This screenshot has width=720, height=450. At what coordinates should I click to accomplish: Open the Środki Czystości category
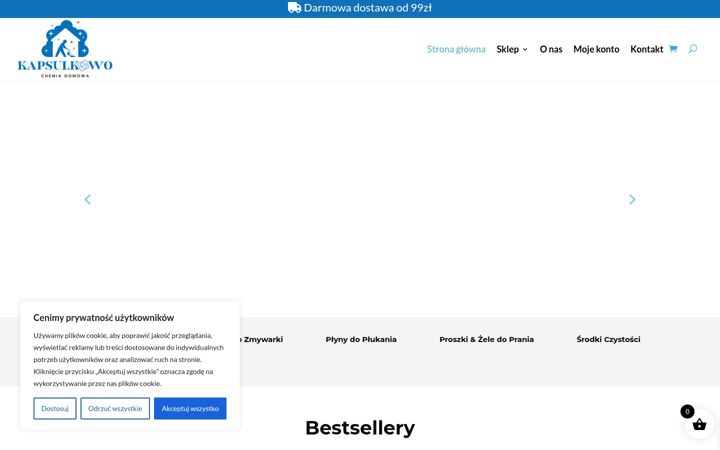pos(608,339)
